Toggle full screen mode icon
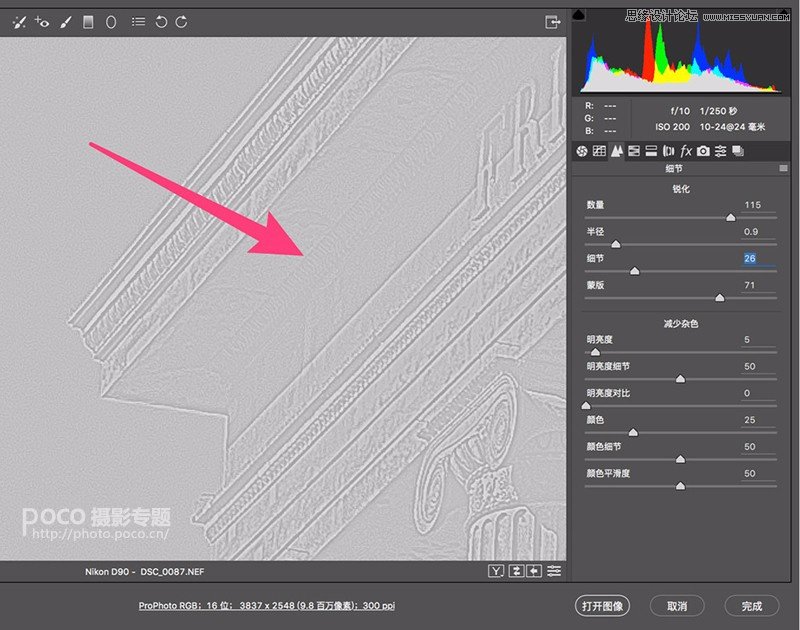Screen dimensions: 800x630 pyautogui.click(x=553, y=22)
